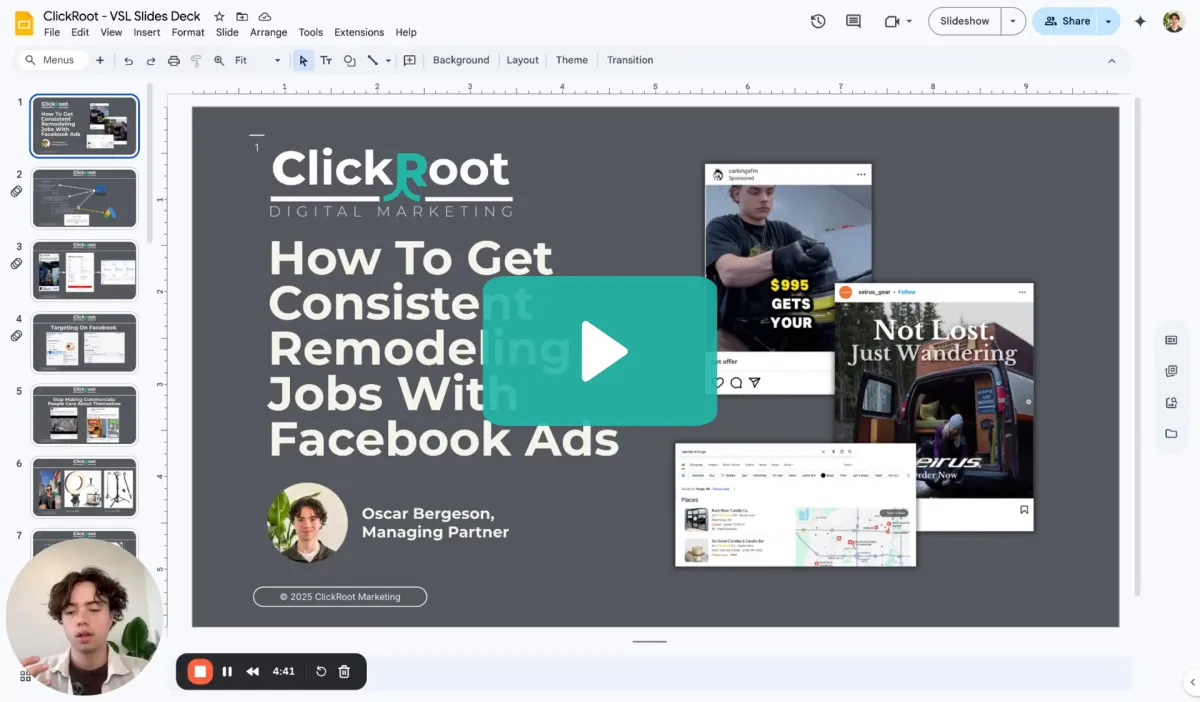Select the Line tool
1200x702 pixels.
(x=373, y=60)
